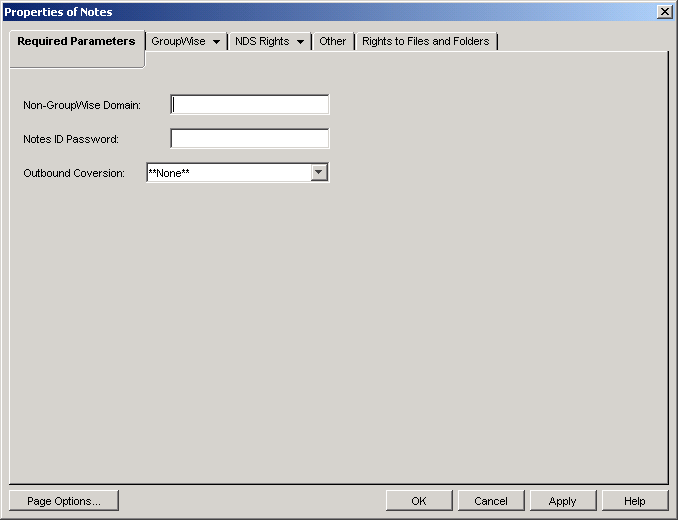Select the Other tab
Viewport: 678px width, 520px height.
click(x=333, y=41)
